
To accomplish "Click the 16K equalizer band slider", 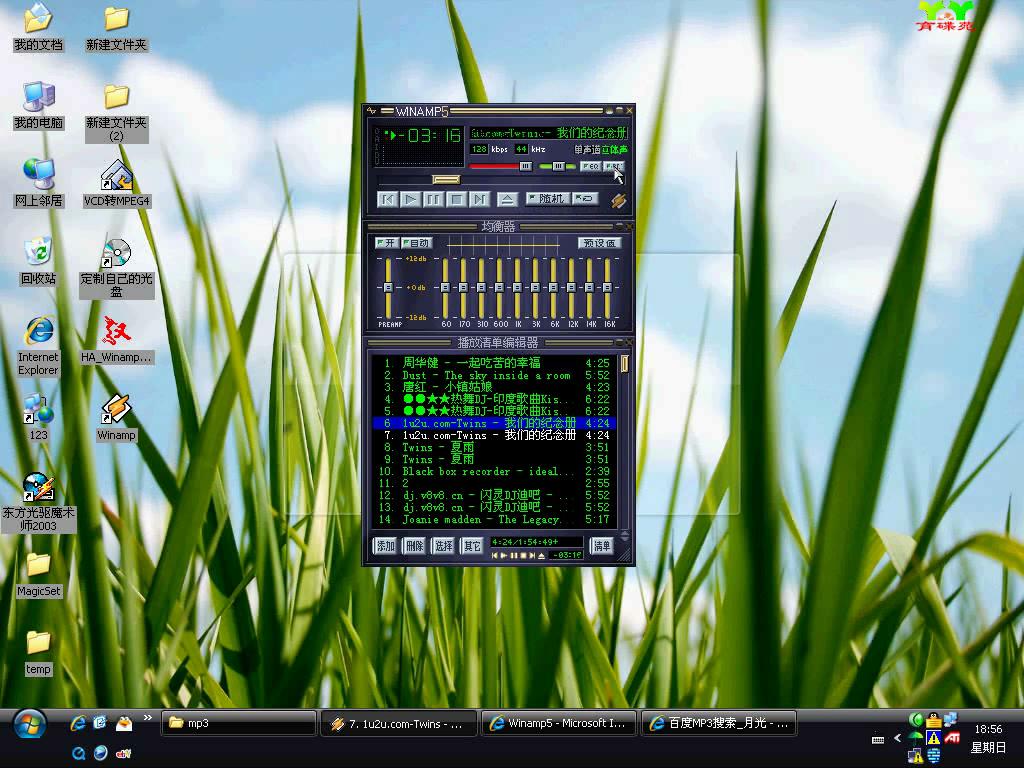I will click(607, 287).
